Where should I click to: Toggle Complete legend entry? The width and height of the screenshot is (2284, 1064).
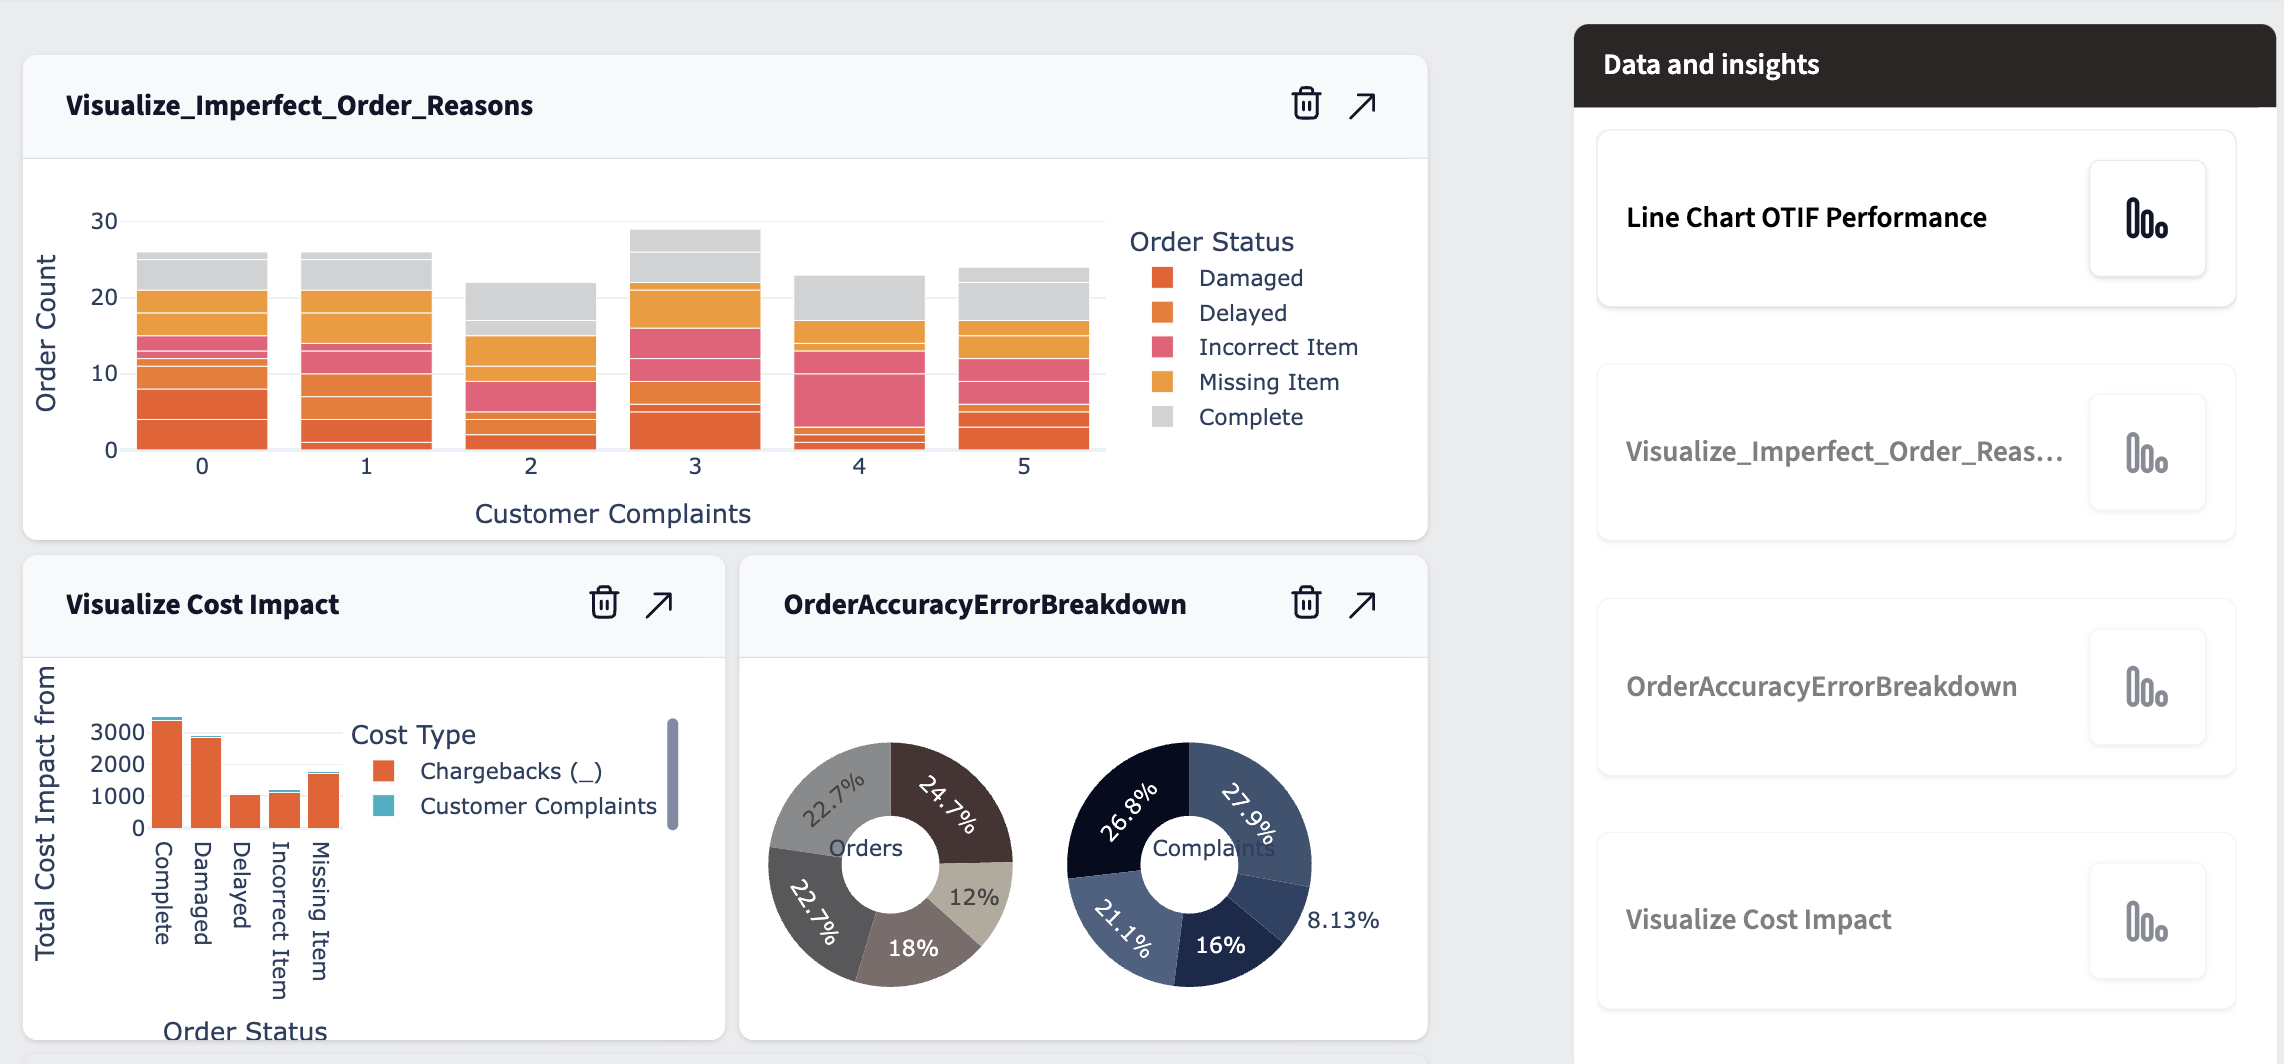click(1250, 417)
